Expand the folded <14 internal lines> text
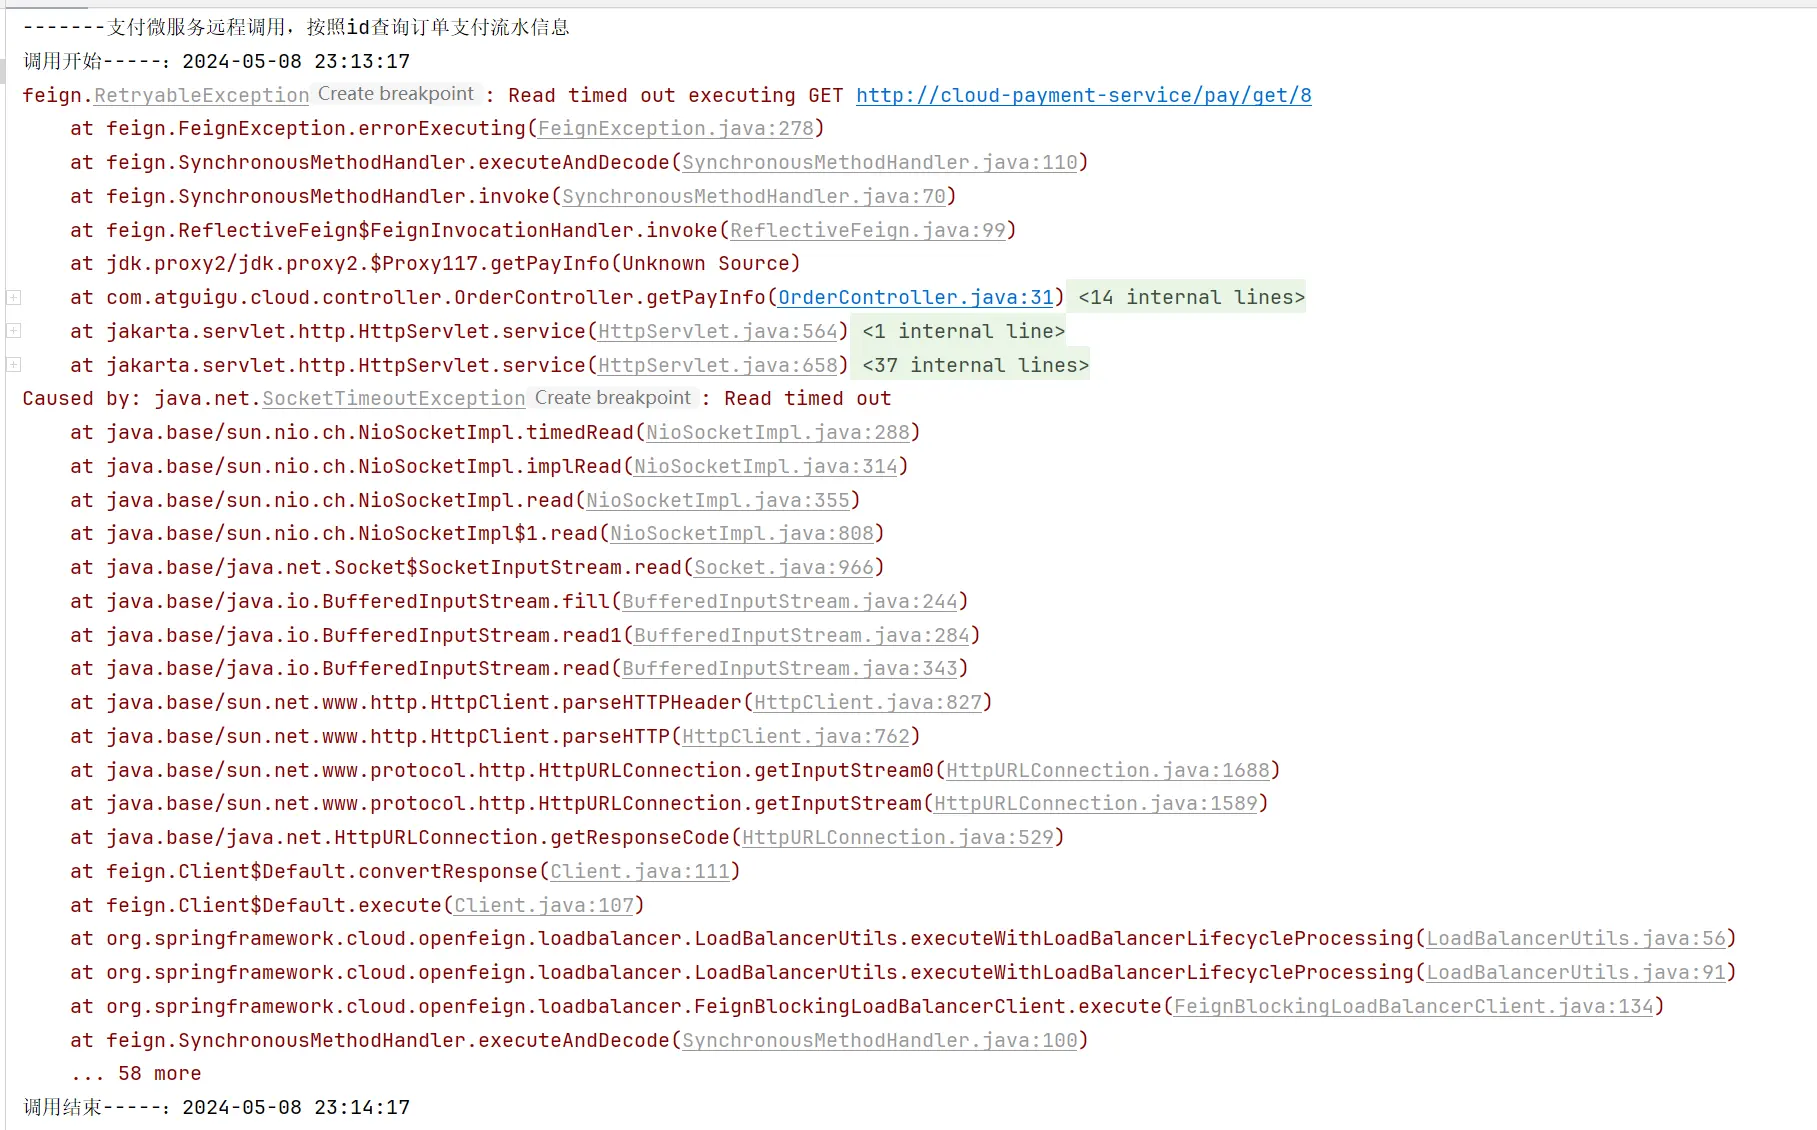 (x=1190, y=297)
